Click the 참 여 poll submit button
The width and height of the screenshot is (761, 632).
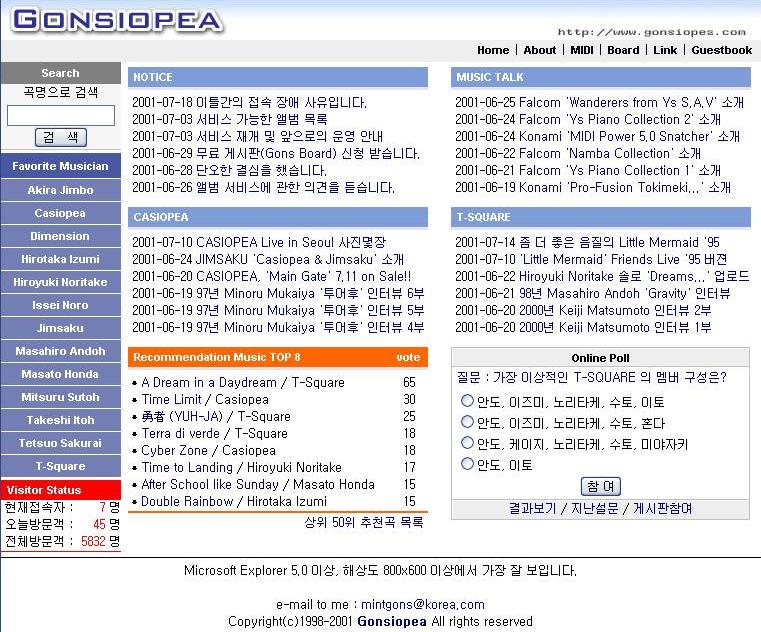pyautogui.click(x=600, y=486)
